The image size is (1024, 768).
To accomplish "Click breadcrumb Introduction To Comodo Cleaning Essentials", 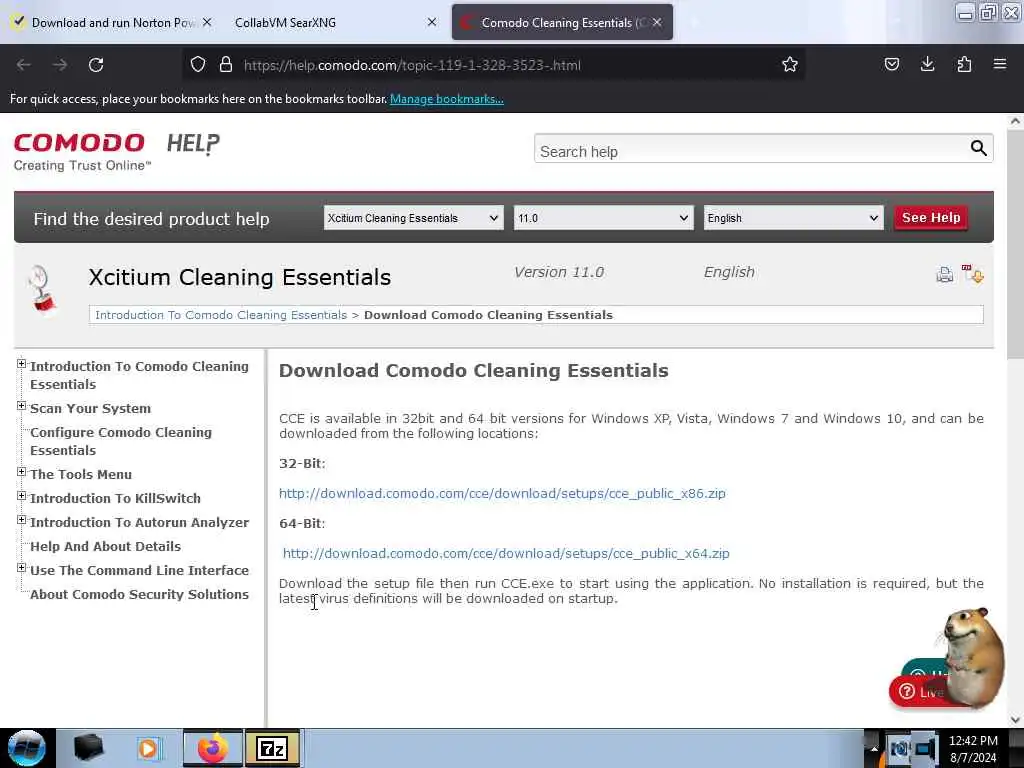I will point(221,315).
